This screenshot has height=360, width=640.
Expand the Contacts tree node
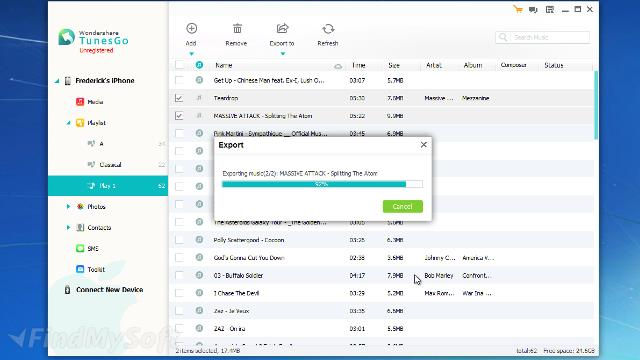point(68,227)
